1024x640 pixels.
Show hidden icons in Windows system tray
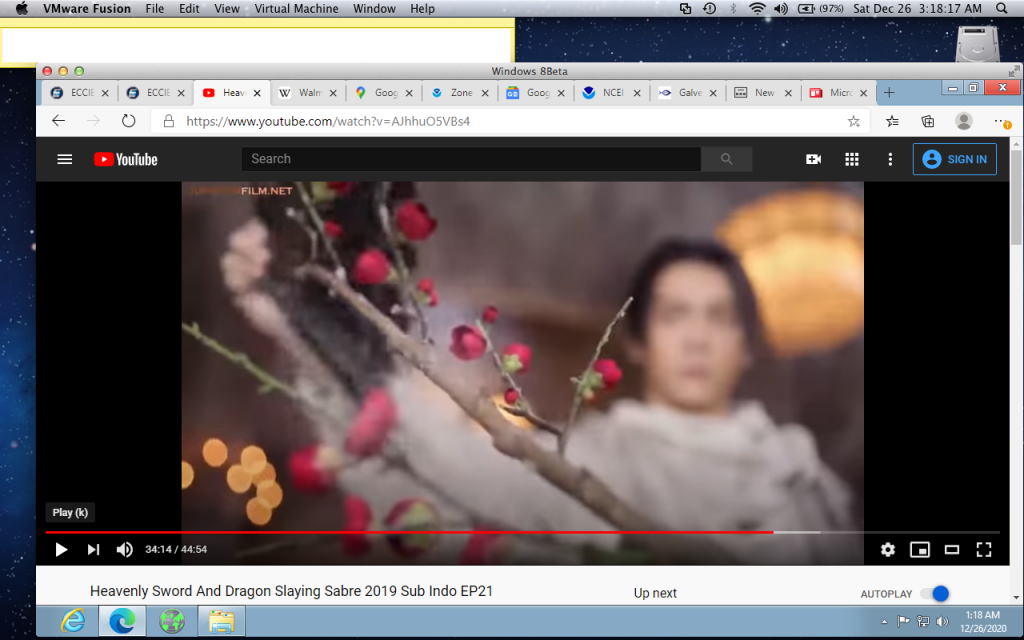coord(884,622)
